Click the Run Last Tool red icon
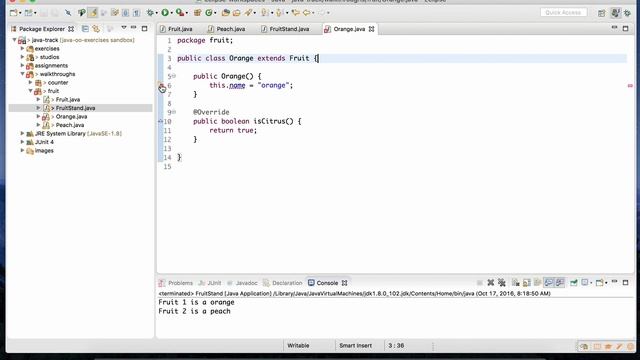Viewport: 640px width, 360px height. 180,13
